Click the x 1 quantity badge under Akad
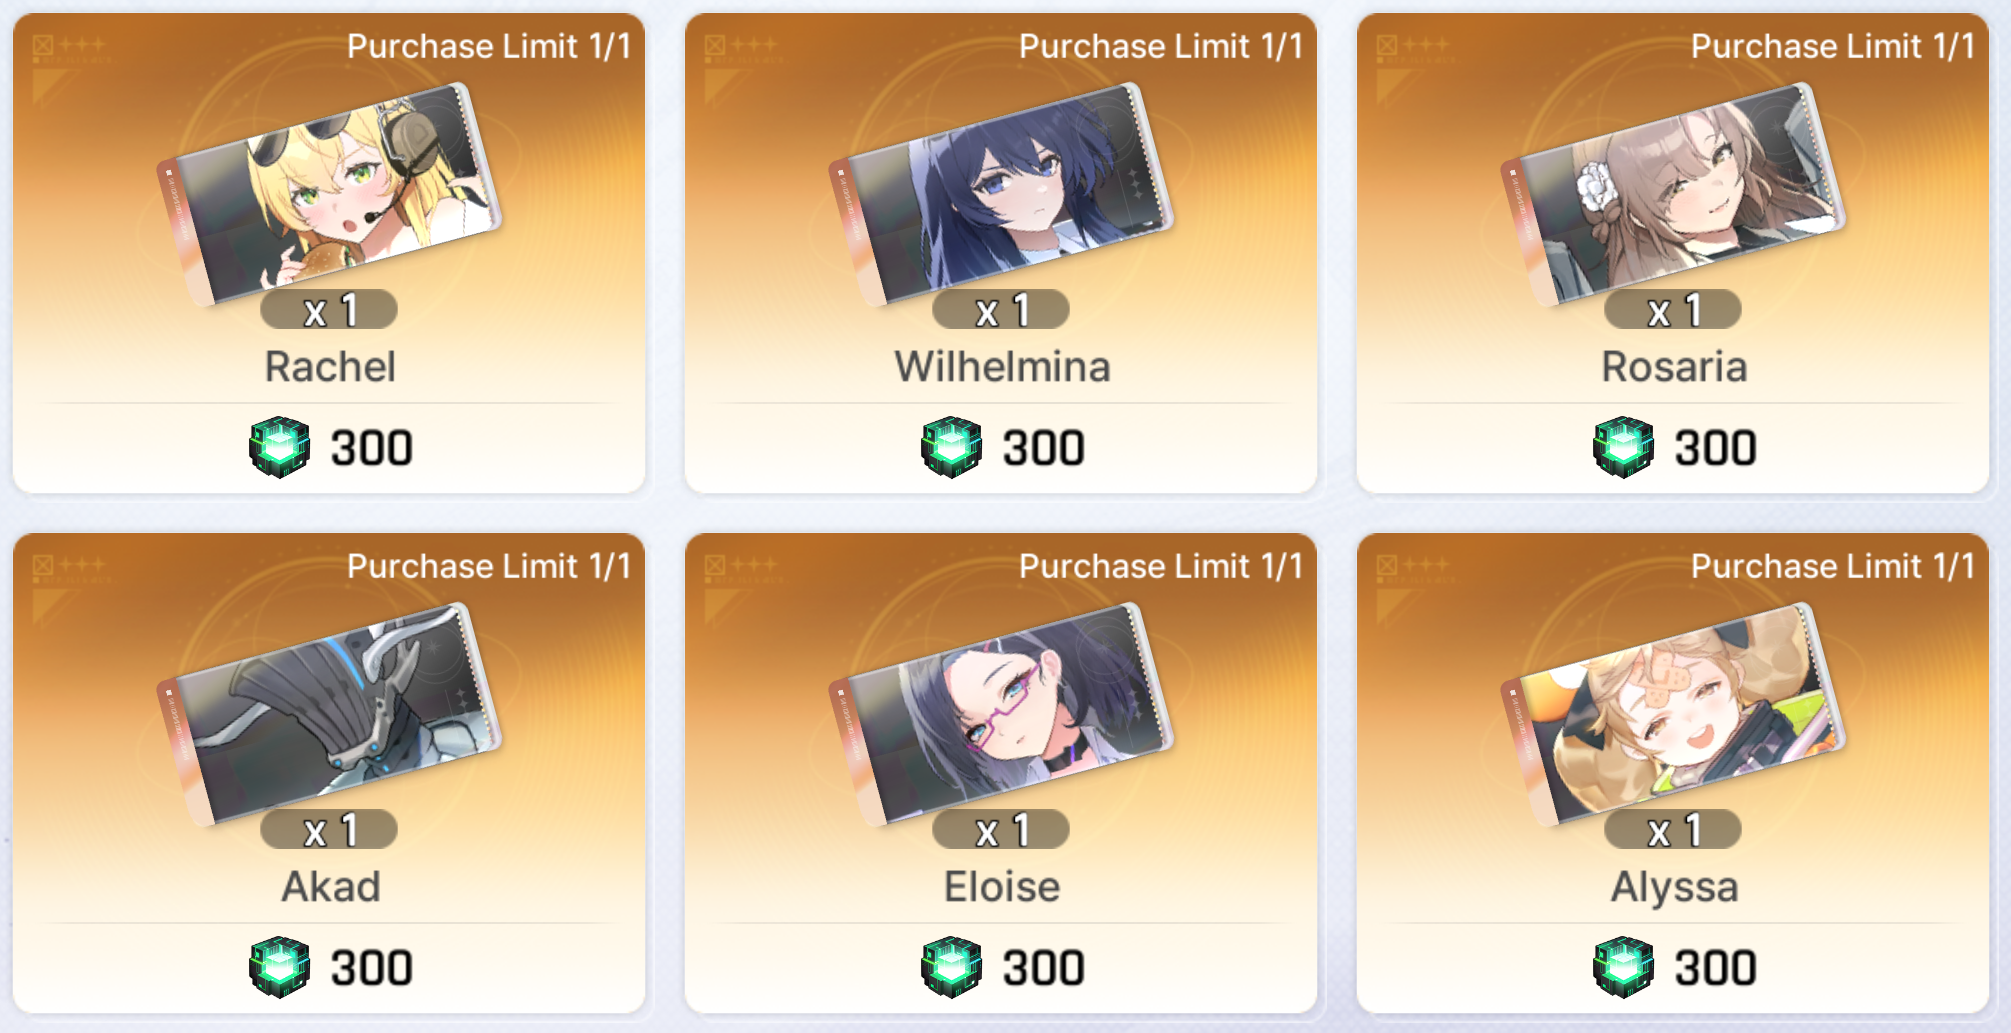The image size is (2011, 1033). coord(329,829)
